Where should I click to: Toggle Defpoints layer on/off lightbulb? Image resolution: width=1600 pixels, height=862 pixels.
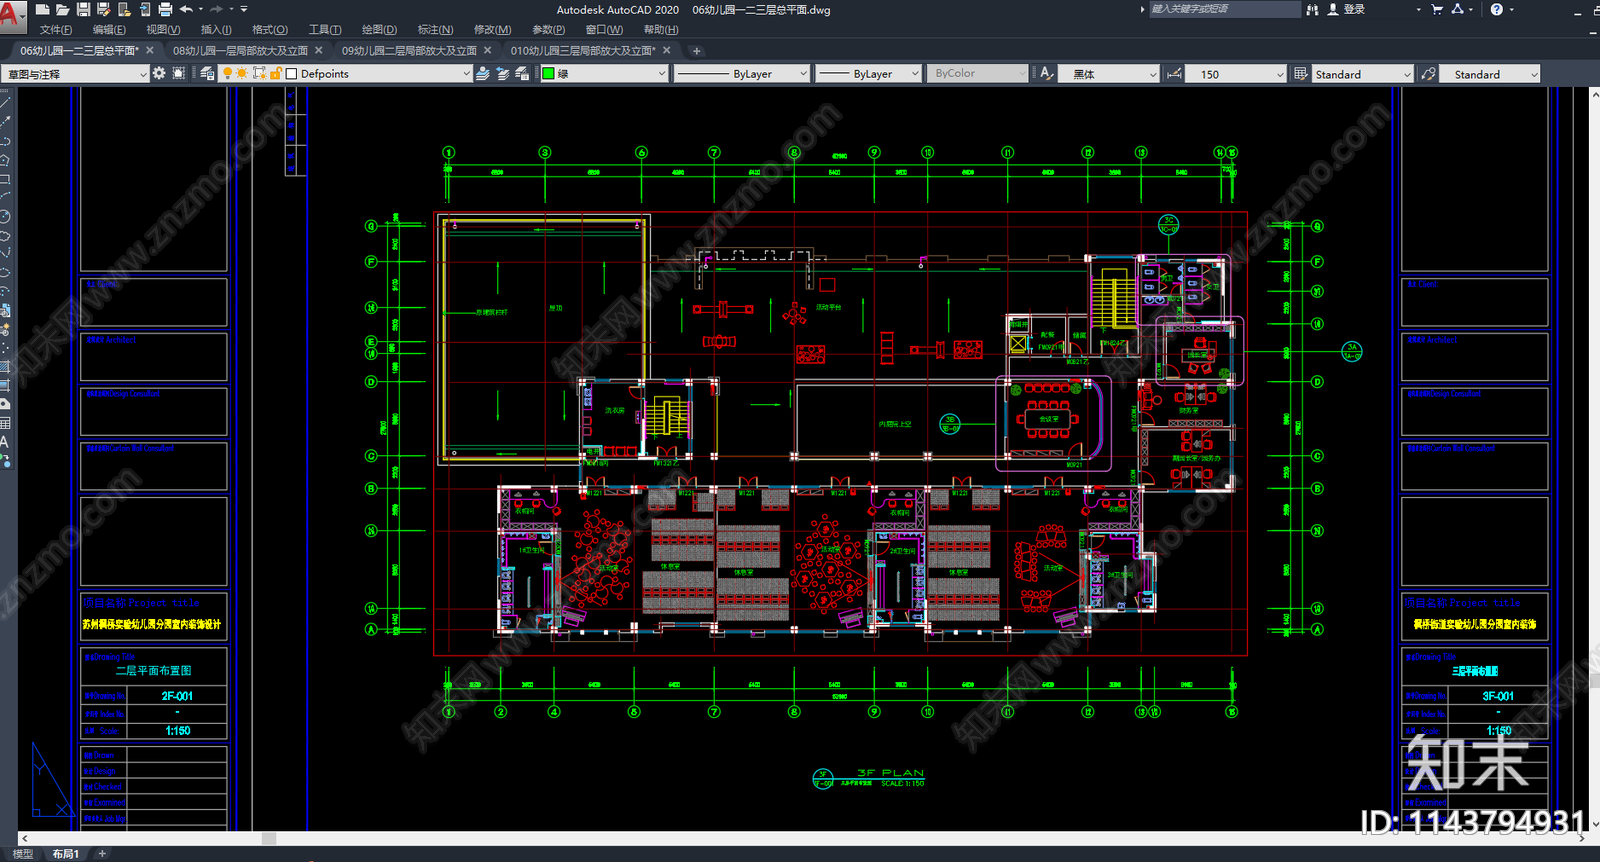pyautogui.click(x=227, y=74)
